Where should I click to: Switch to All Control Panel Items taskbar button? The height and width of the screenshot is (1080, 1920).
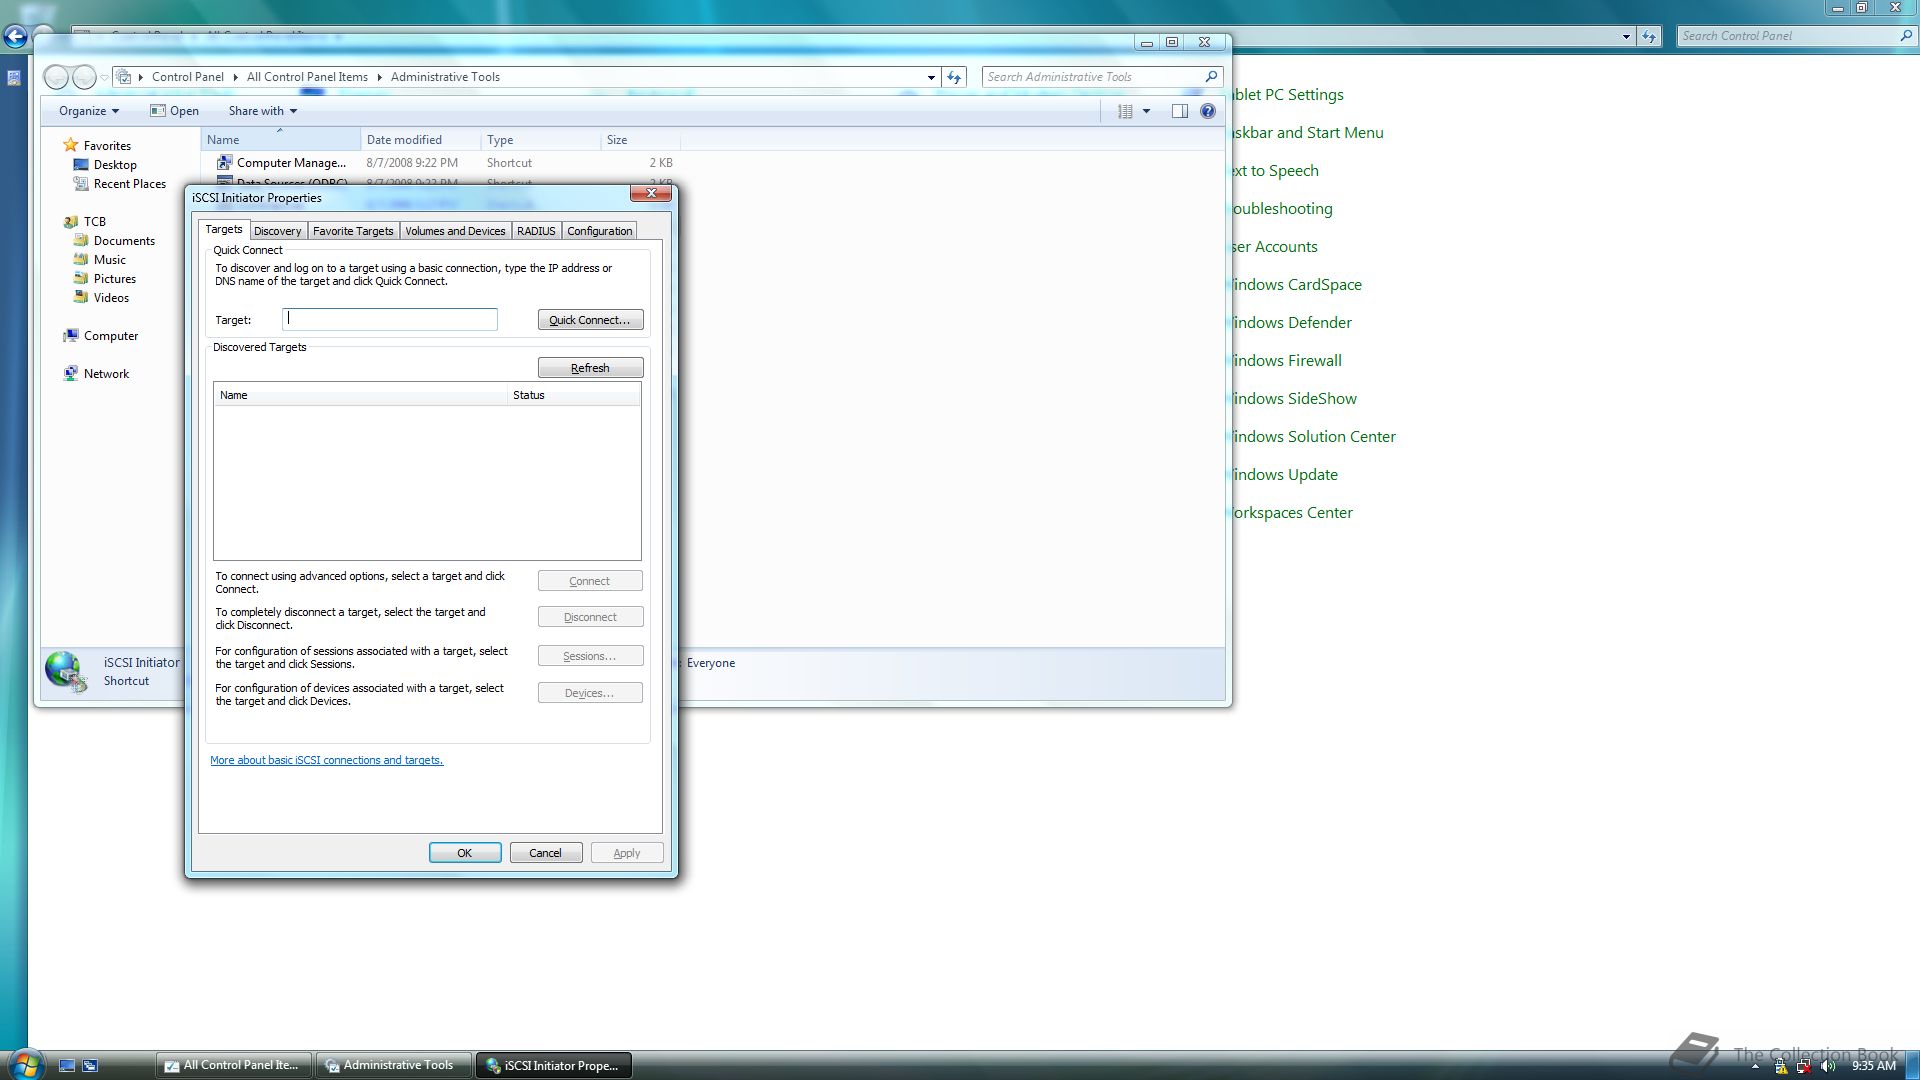(x=233, y=1066)
